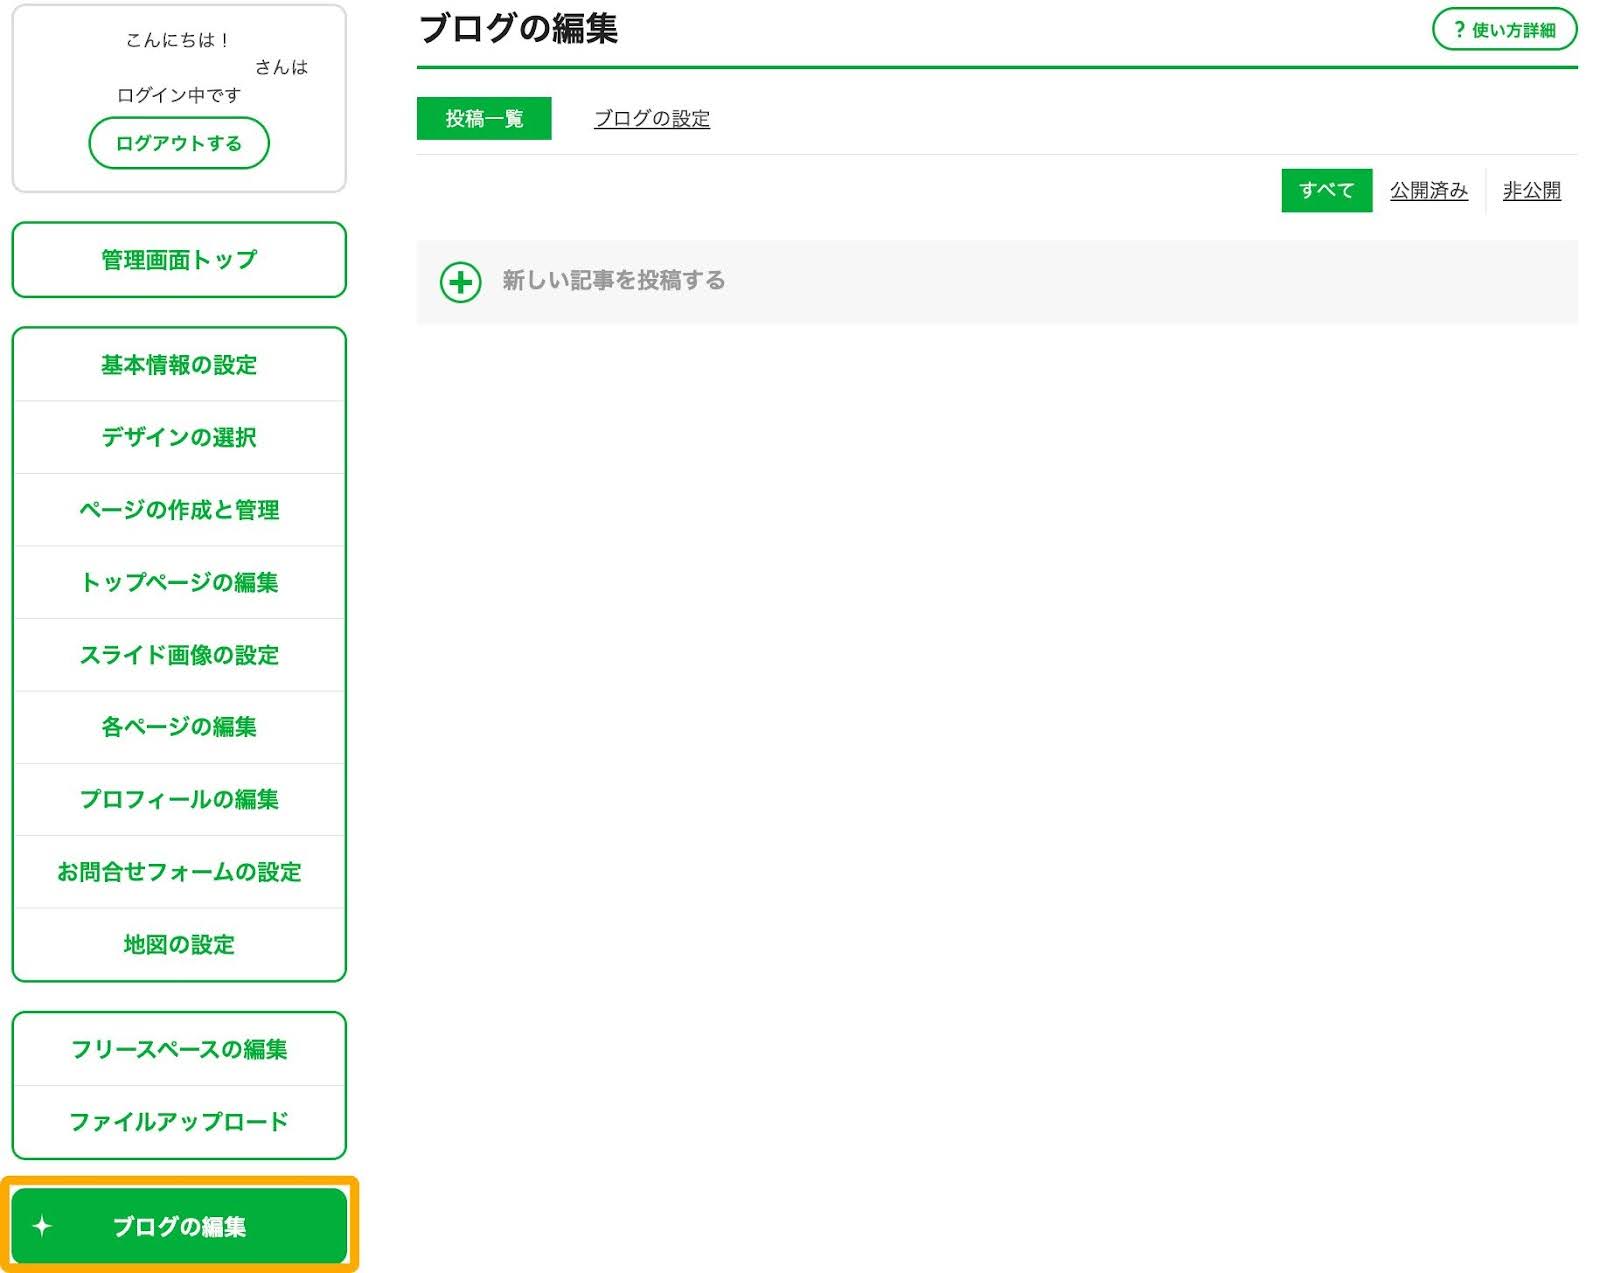Image resolution: width=1600 pixels, height=1273 pixels.
Task: Click the ログアウトする button
Action: 179,143
